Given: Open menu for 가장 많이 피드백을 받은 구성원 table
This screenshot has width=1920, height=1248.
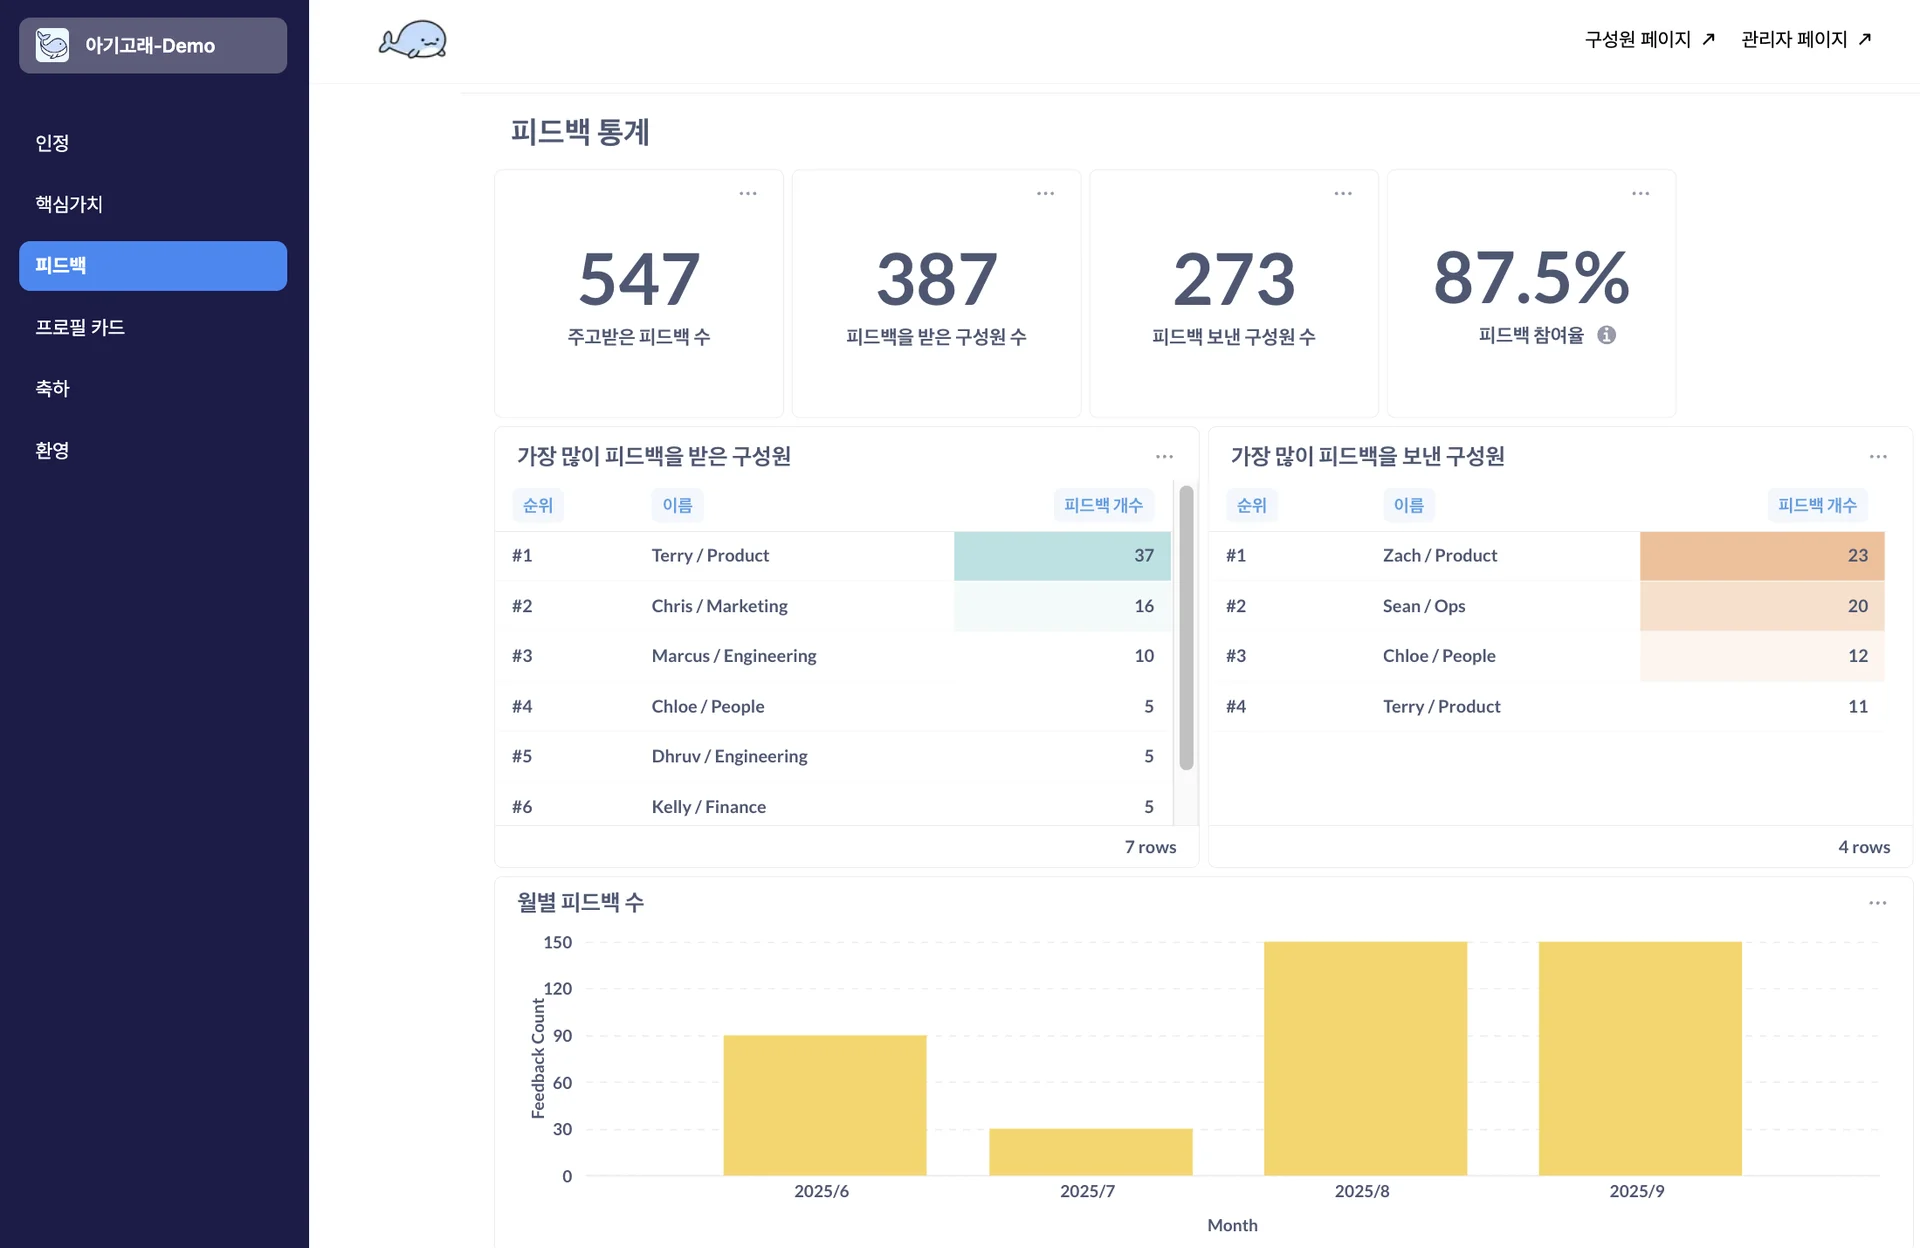Looking at the screenshot, I should click(1164, 456).
